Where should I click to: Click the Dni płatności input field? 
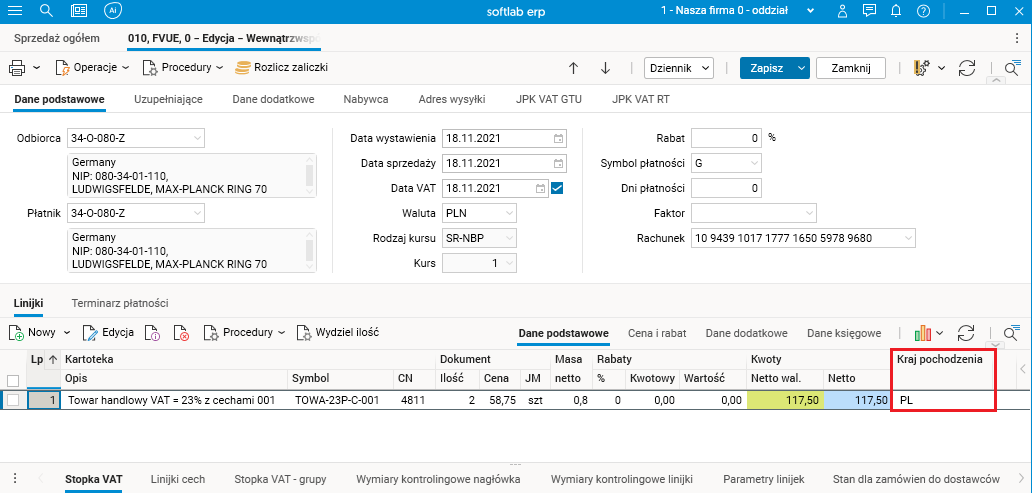(x=727, y=188)
